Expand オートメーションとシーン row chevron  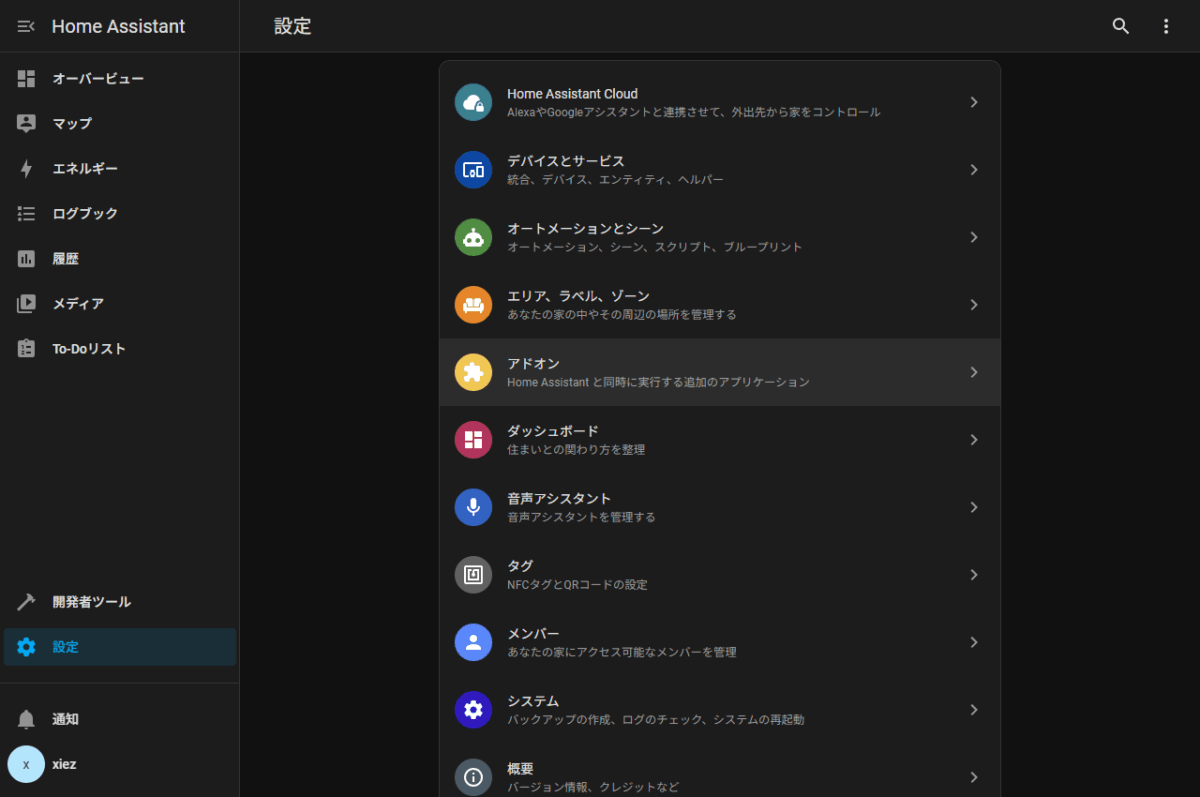974,237
